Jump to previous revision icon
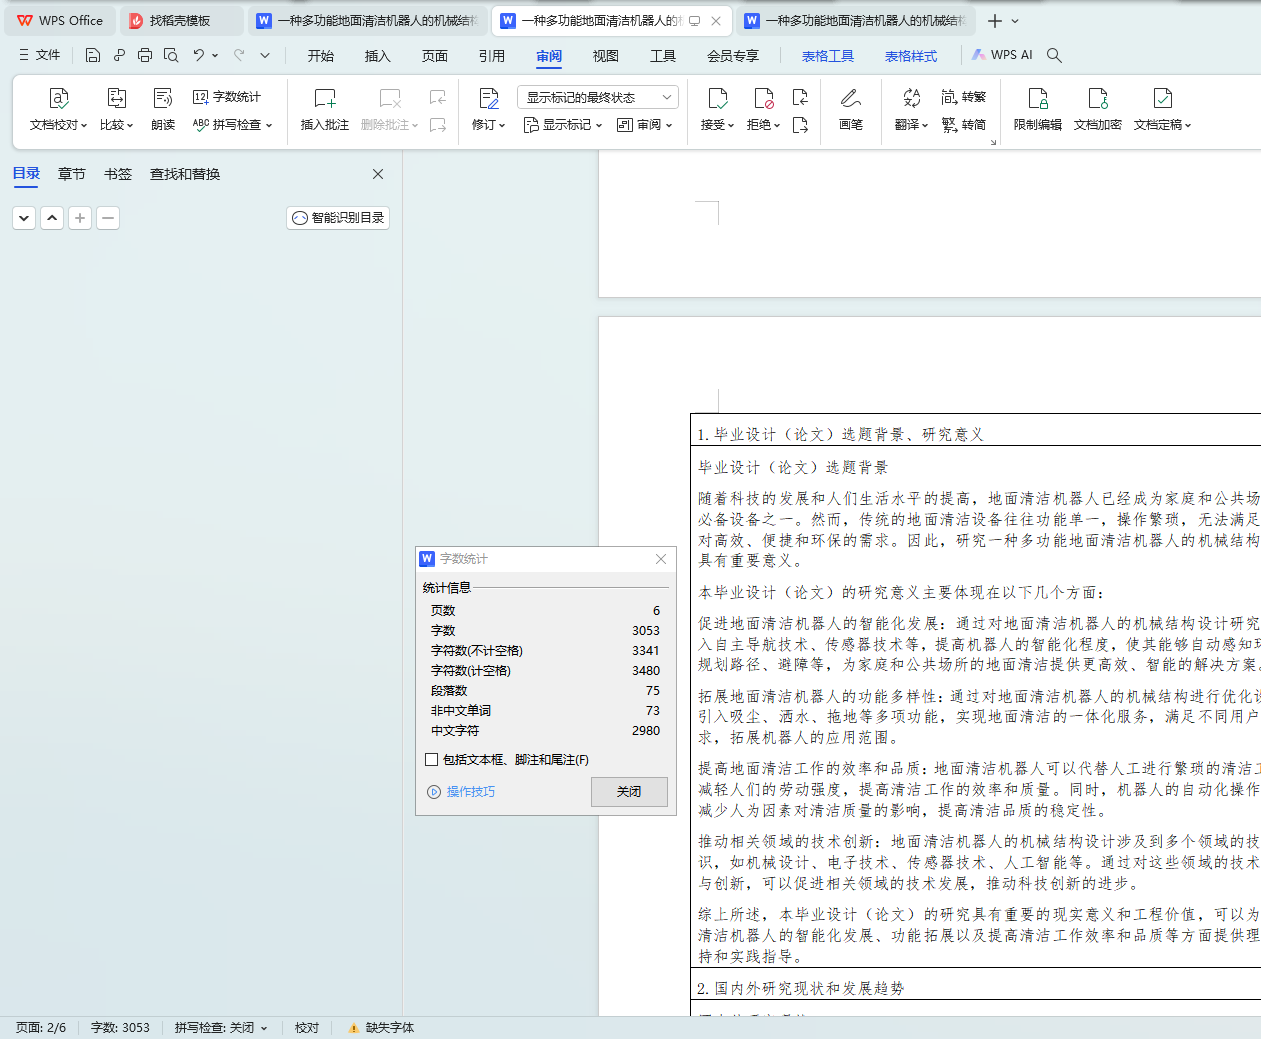Image resolution: width=1261 pixels, height=1039 pixels. (800, 97)
